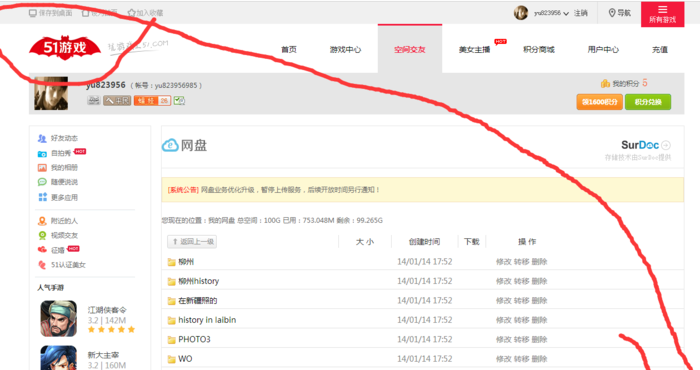Screen dimensions: 700x370
Task: Click the 我的积分 coin icon
Action: [605, 83]
